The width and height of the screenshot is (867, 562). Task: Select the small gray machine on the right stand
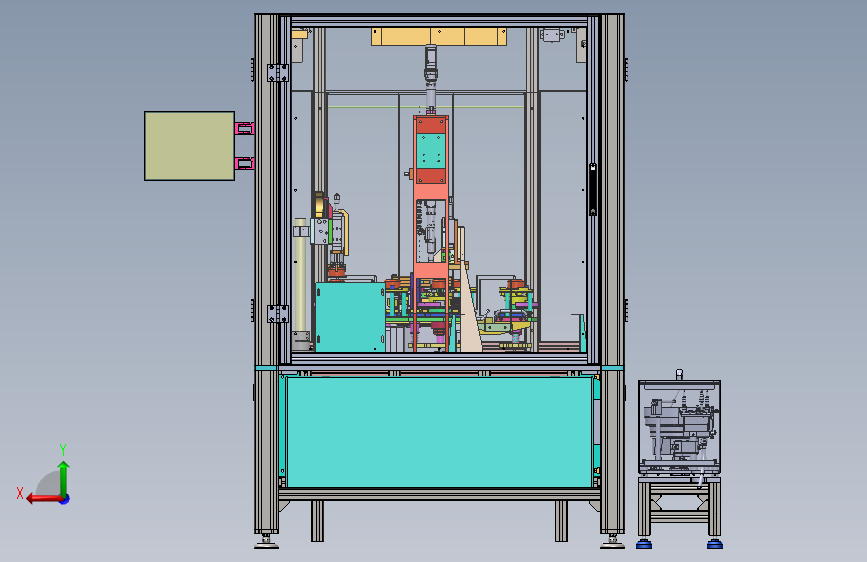(680, 427)
